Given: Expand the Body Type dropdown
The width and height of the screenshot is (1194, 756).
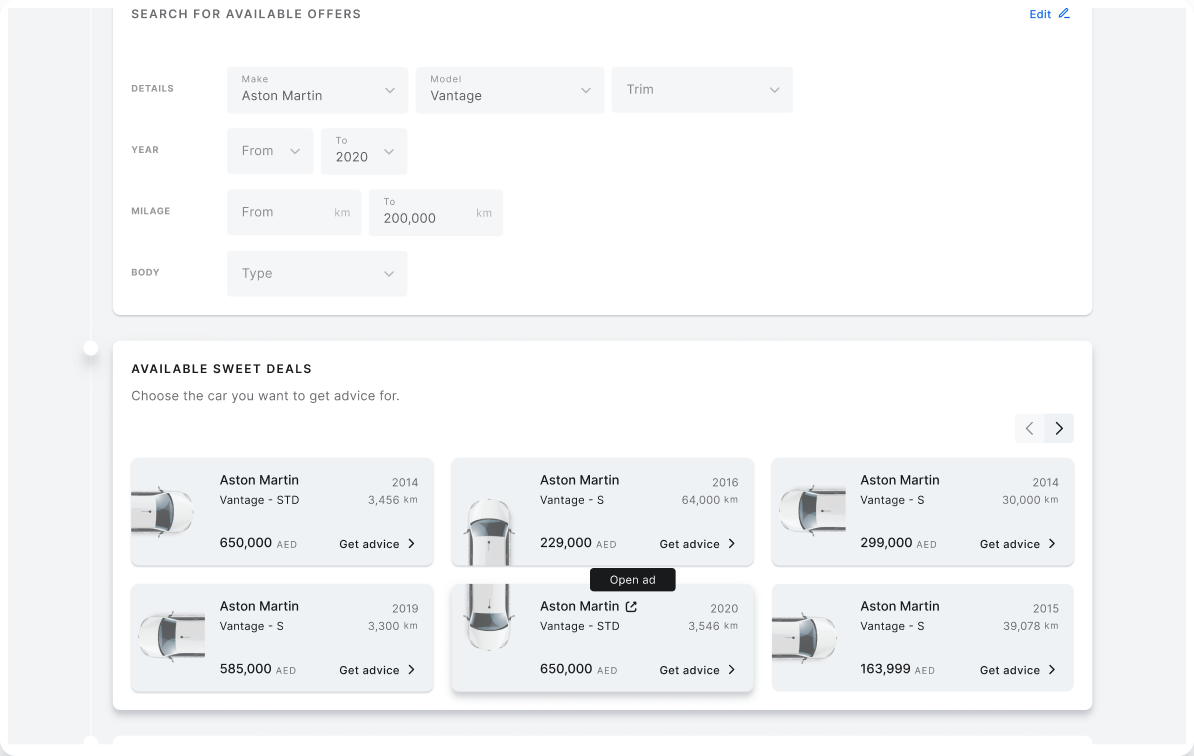Looking at the screenshot, I should coord(317,273).
